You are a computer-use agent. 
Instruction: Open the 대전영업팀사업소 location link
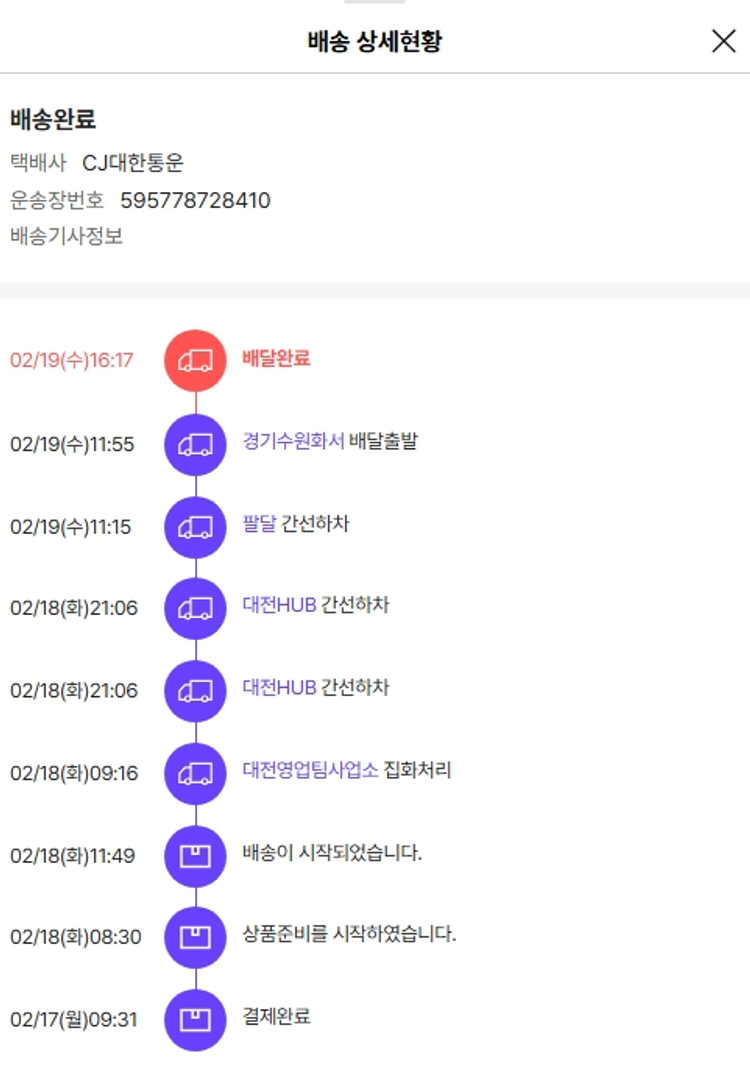pos(310,771)
